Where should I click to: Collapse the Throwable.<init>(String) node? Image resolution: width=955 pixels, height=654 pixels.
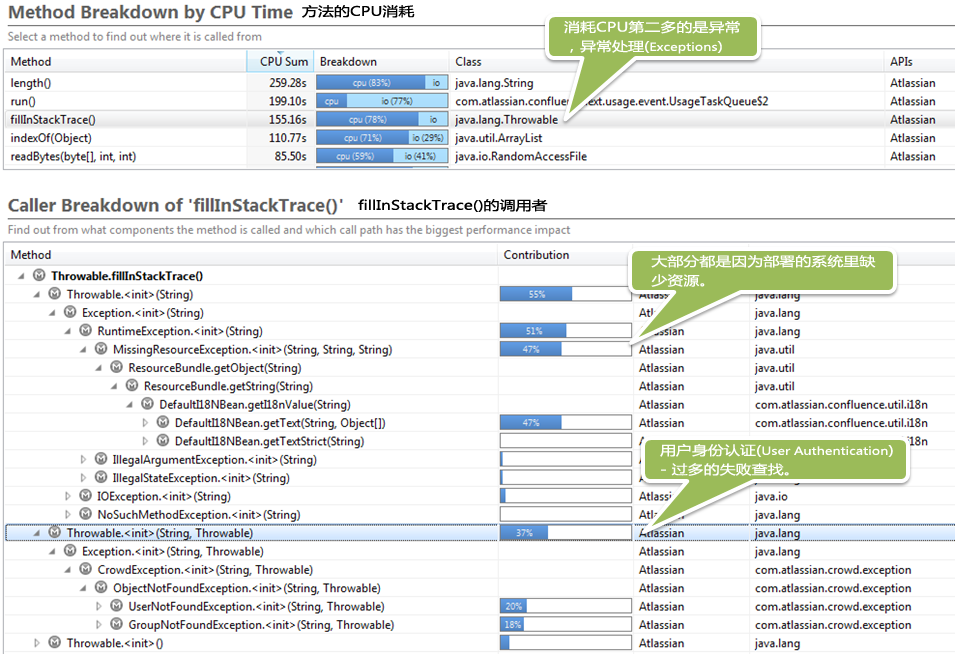tap(37, 294)
